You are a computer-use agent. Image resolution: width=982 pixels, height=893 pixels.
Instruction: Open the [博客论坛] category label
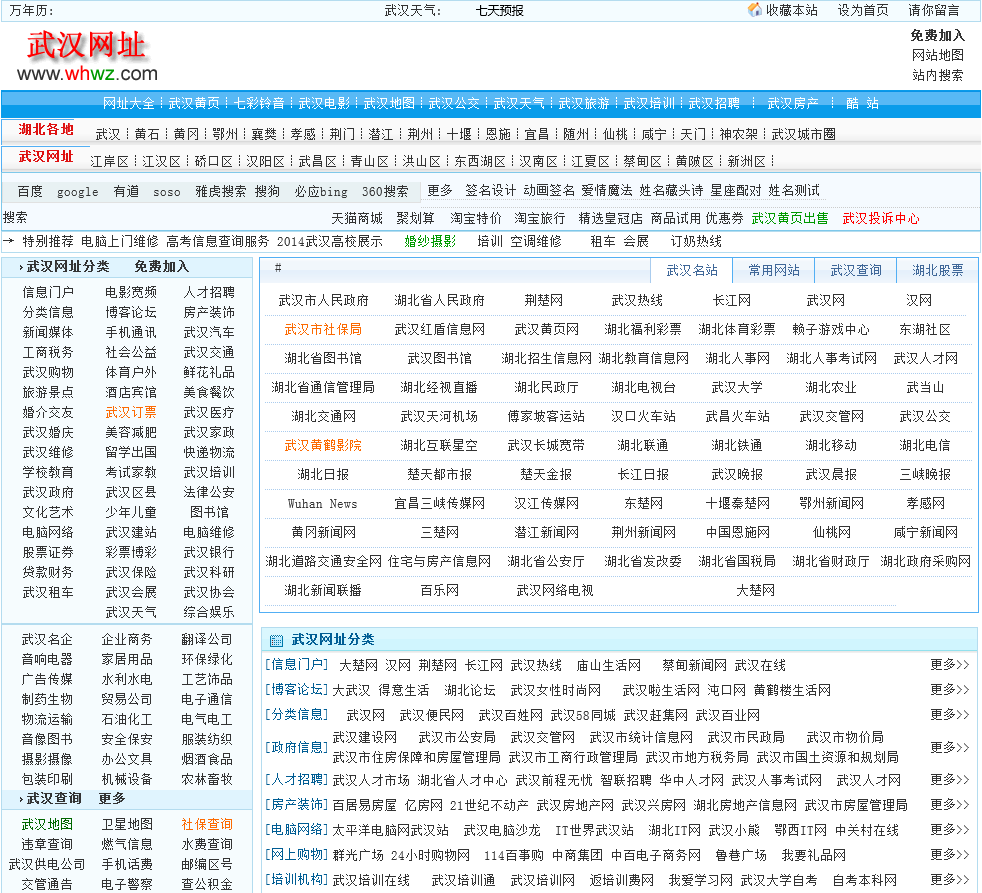pyautogui.click(x=297, y=690)
